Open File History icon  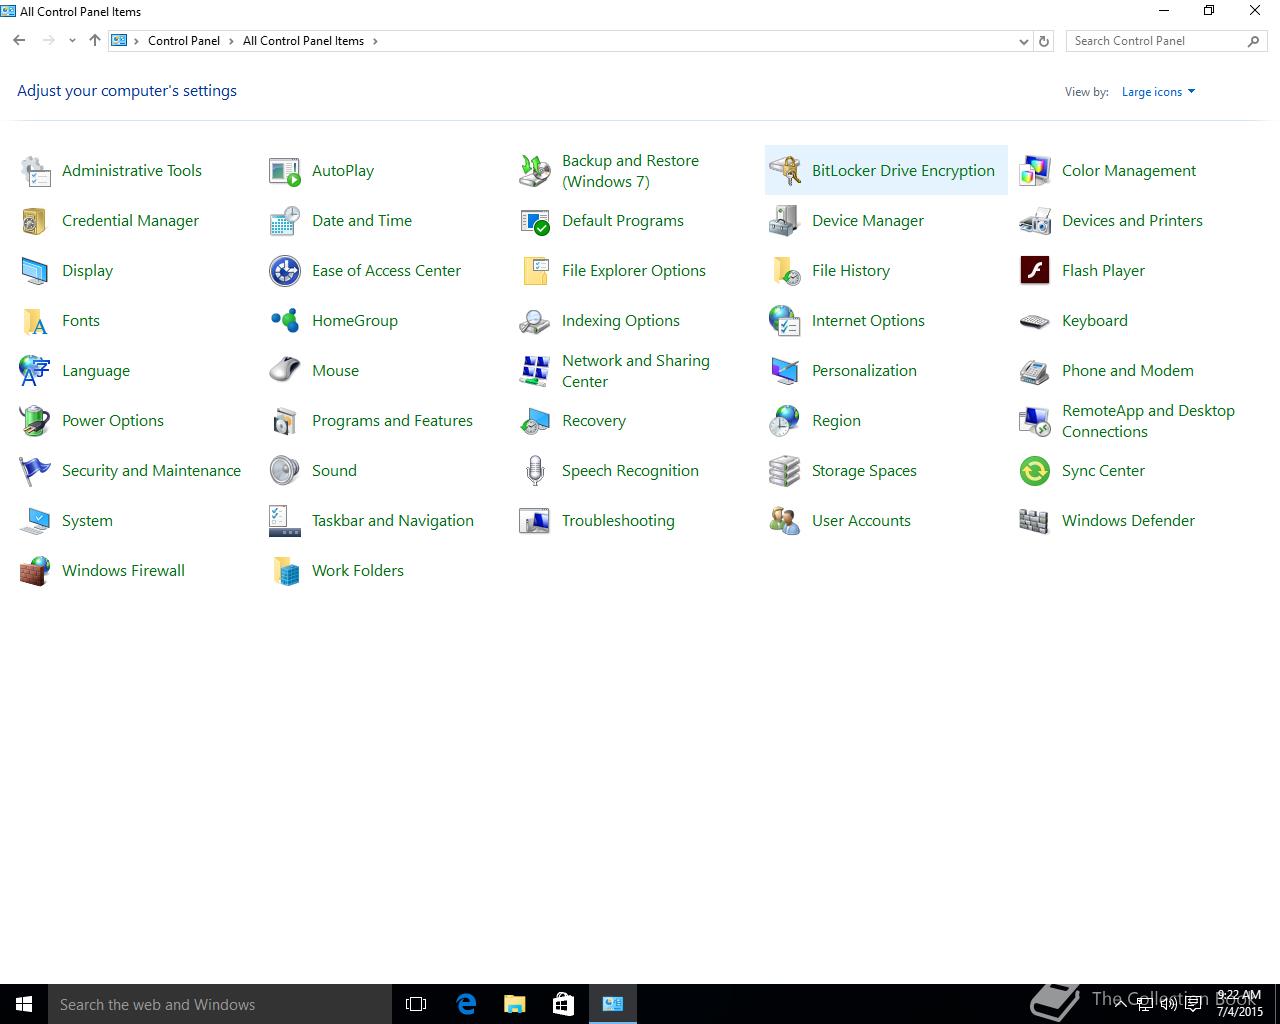[x=785, y=271]
